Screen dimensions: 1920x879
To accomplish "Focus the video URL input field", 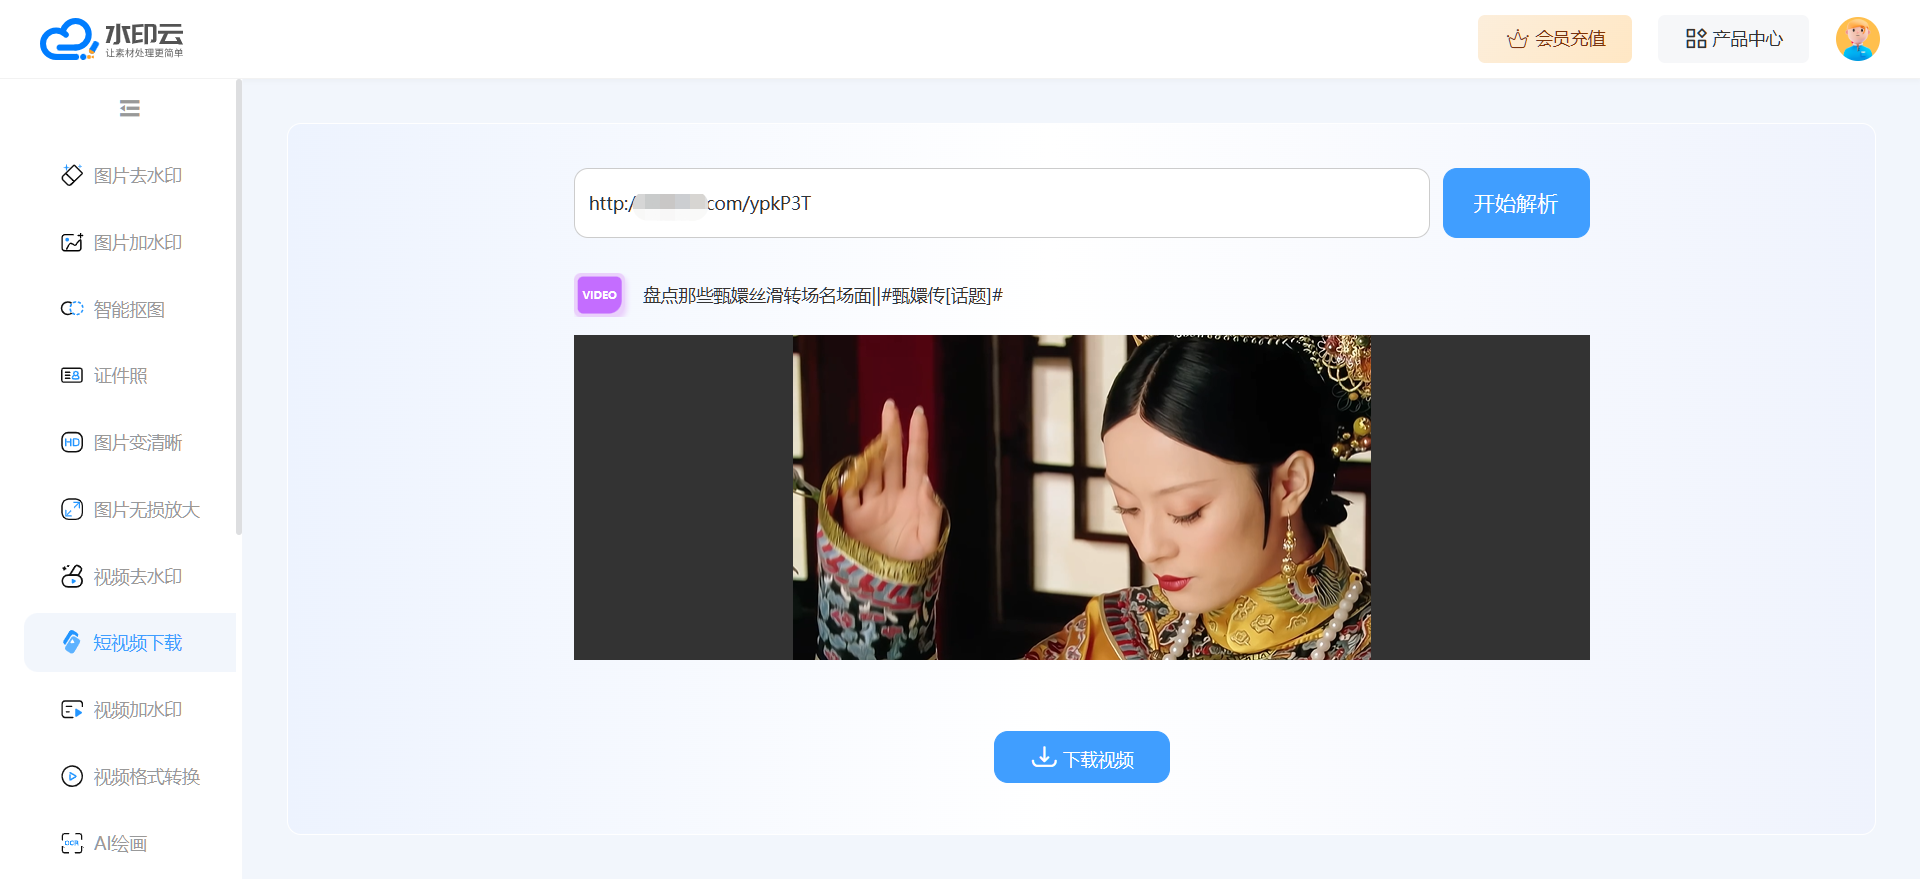I will [1001, 203].
